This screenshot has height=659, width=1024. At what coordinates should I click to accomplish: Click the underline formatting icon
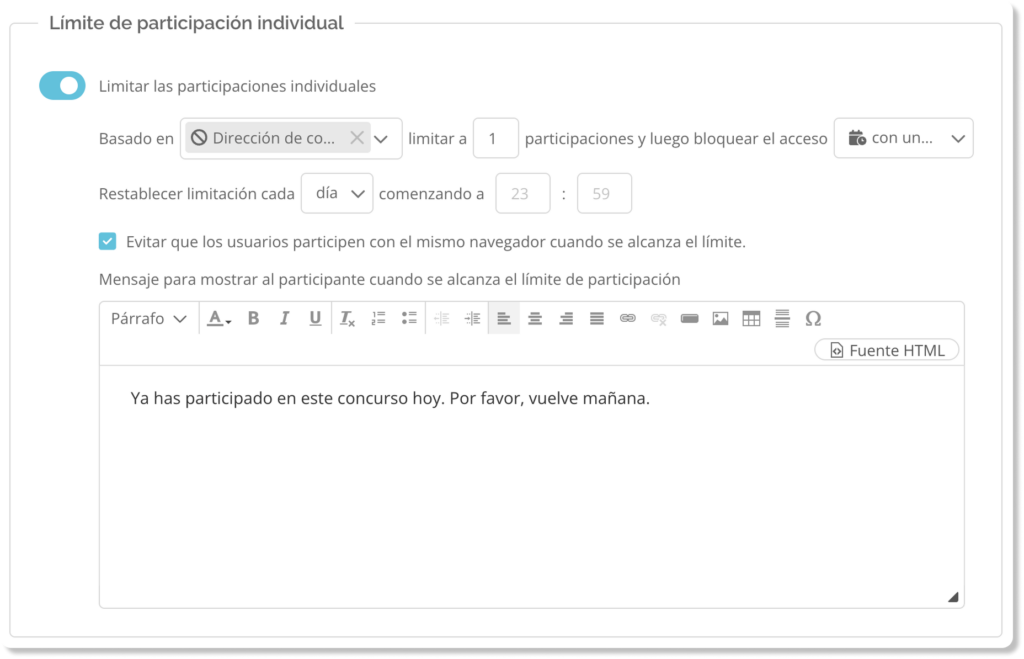point(315,318)
